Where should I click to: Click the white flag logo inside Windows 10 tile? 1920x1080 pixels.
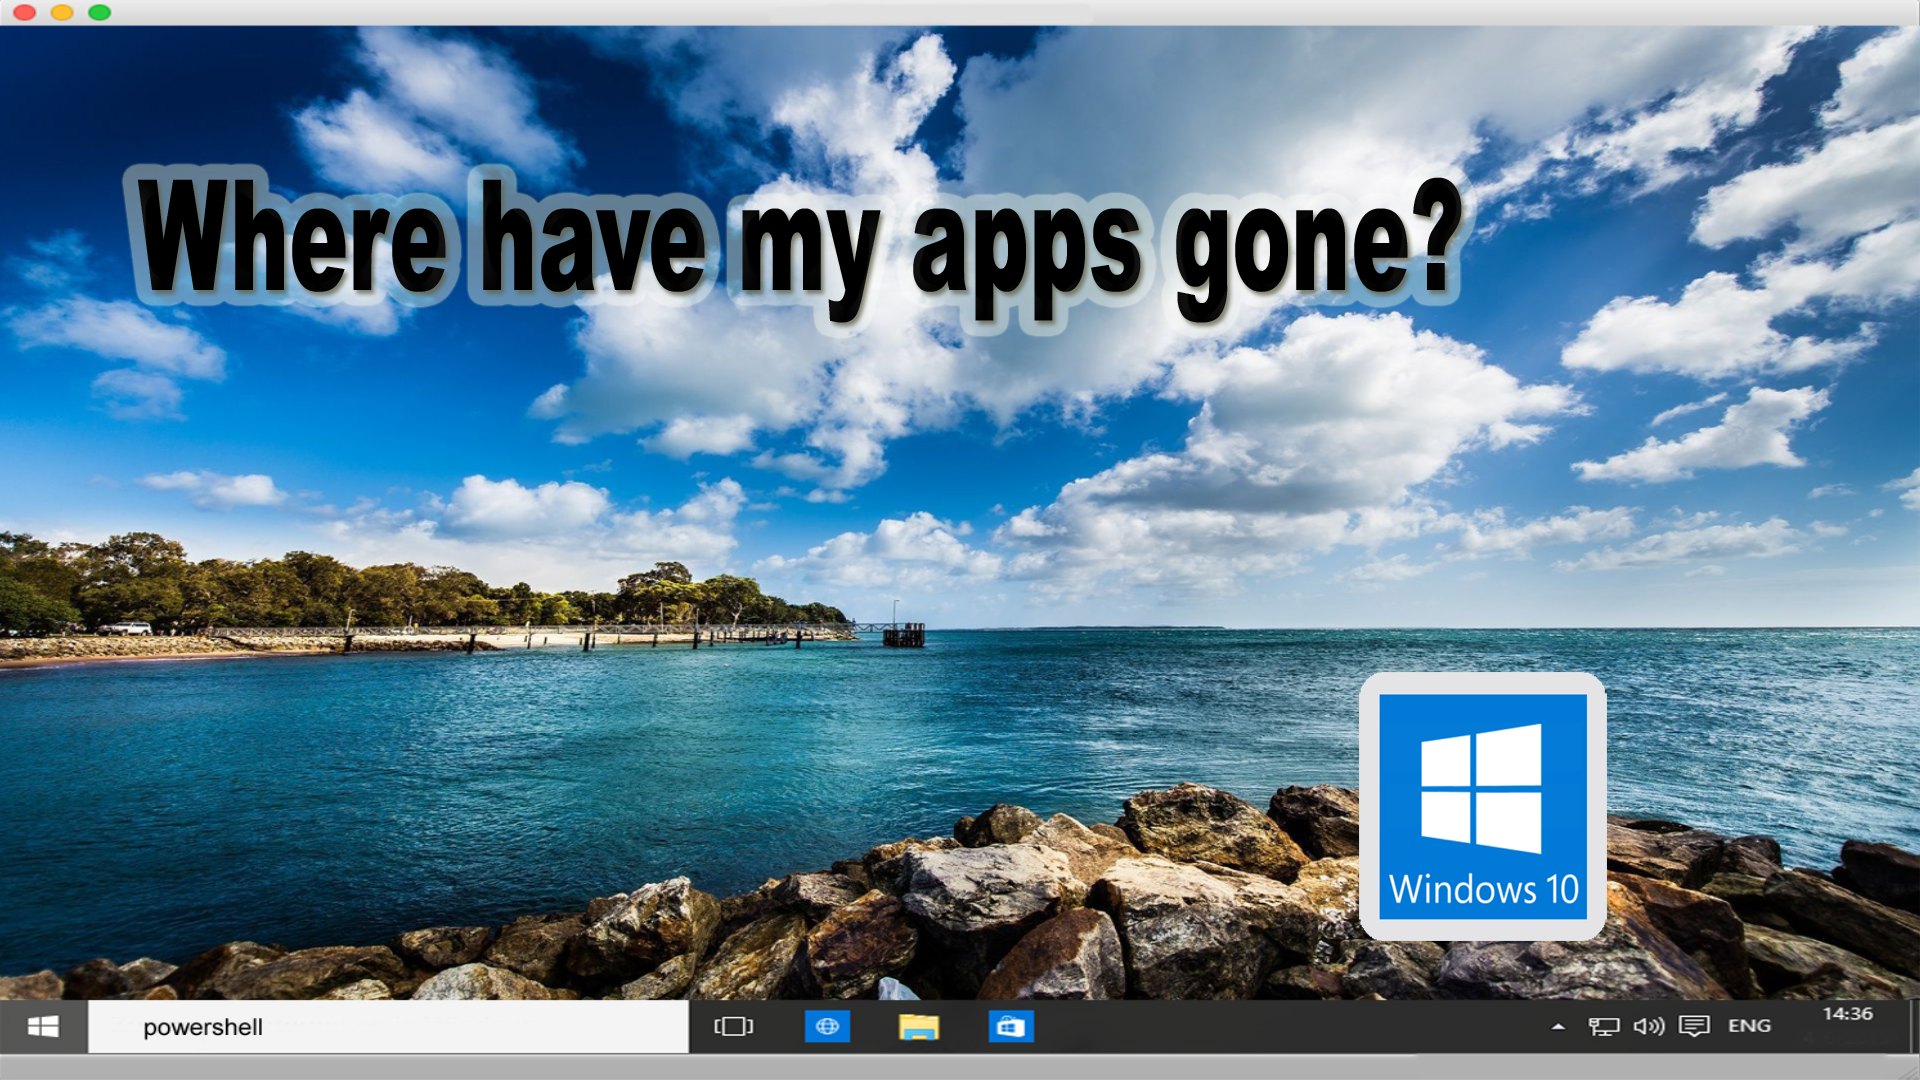pyautogui.click(x=1481, y=788)
